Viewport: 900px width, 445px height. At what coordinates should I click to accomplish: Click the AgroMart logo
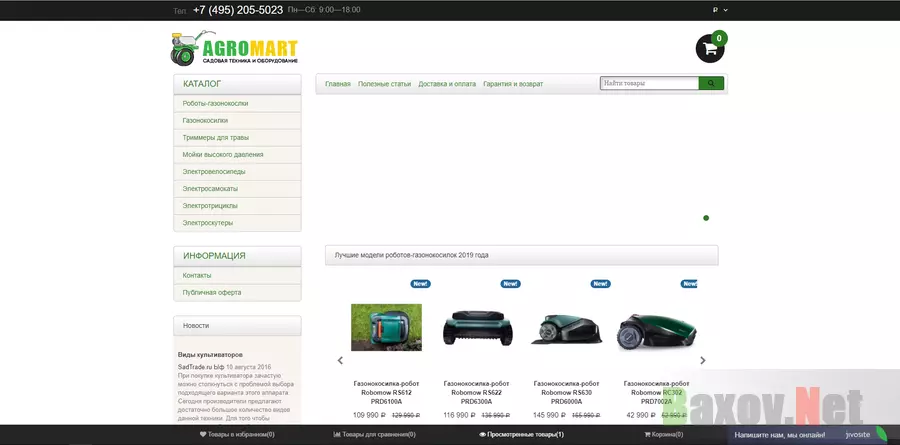[x=234, y=48]
